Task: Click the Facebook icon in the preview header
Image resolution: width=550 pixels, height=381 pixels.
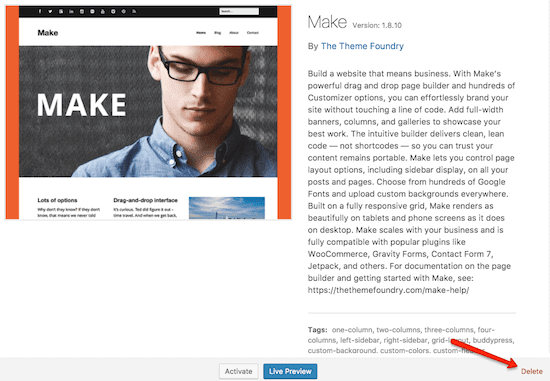Action: pyautogui.click(x=40, y=11)
